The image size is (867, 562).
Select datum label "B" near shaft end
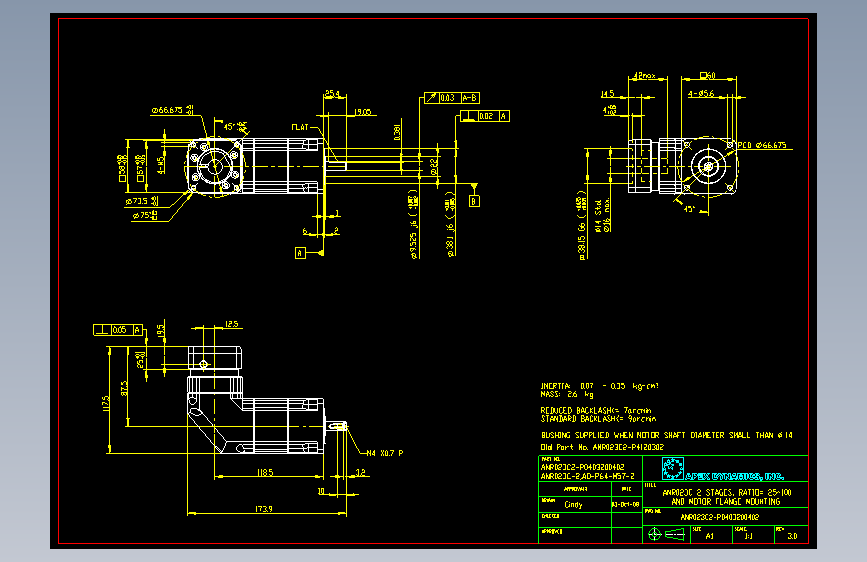[474, 201]
